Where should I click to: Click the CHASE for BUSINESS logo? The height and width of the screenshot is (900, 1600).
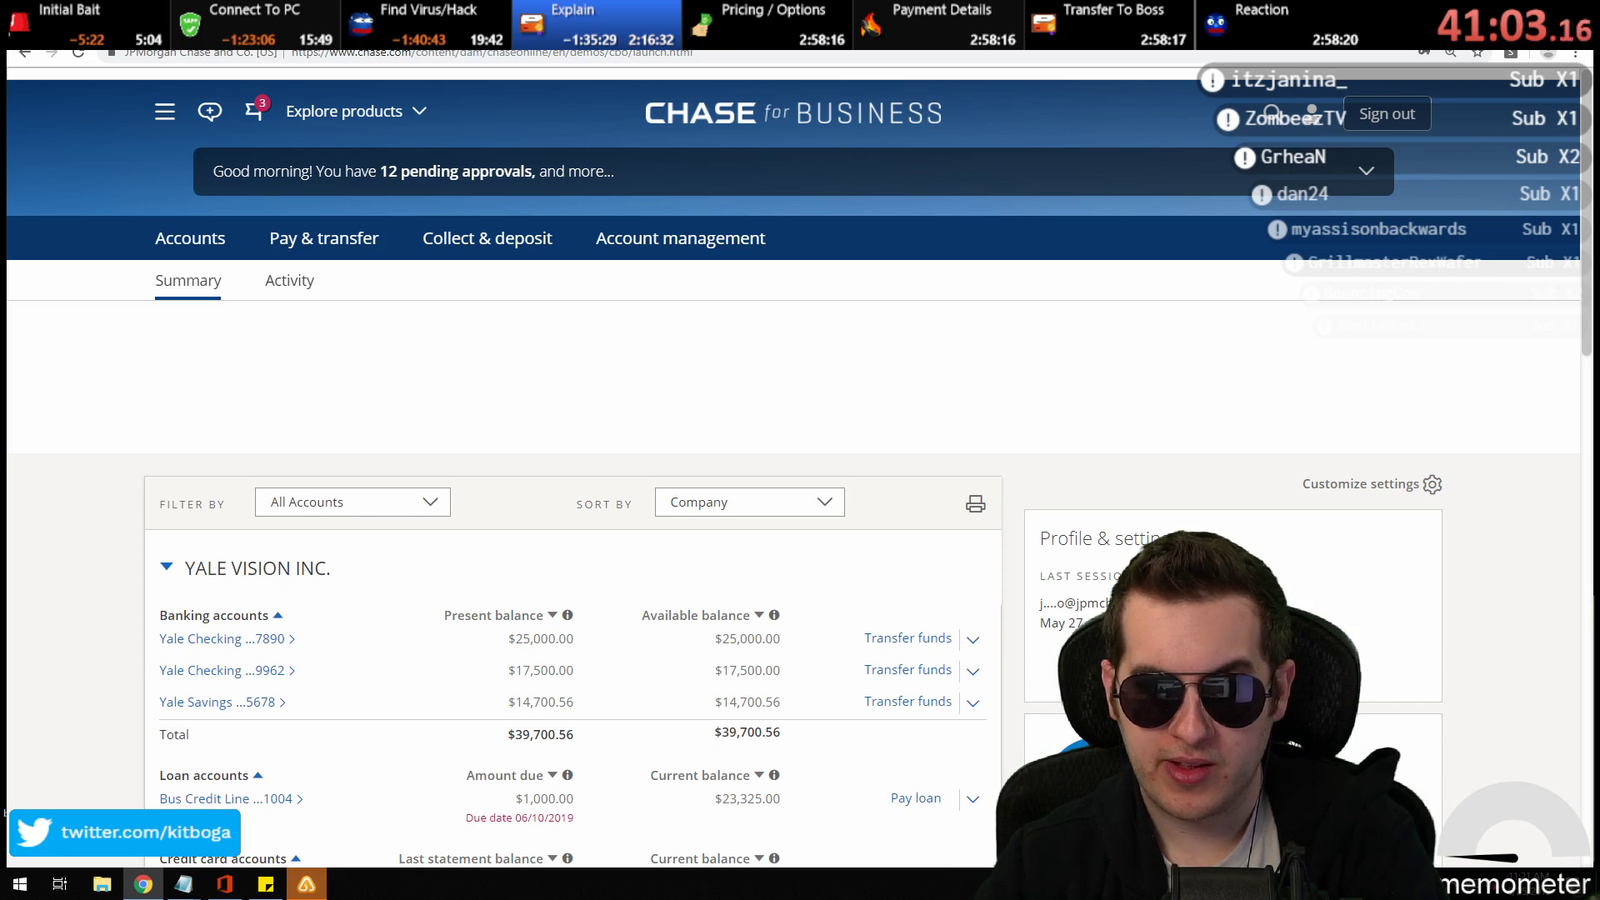coord(793,113)
